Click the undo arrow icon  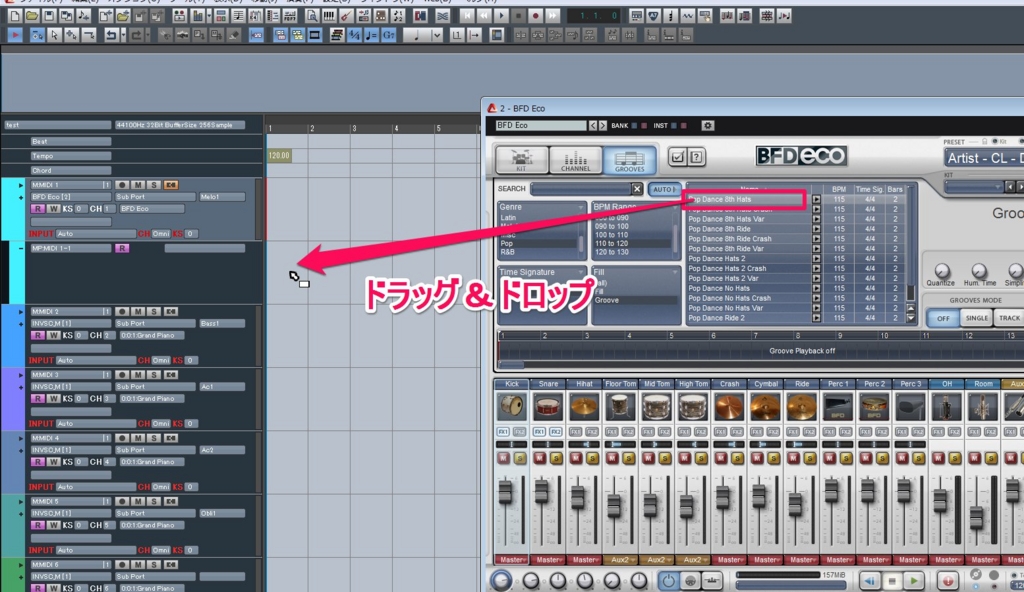(x=111, y=35)
